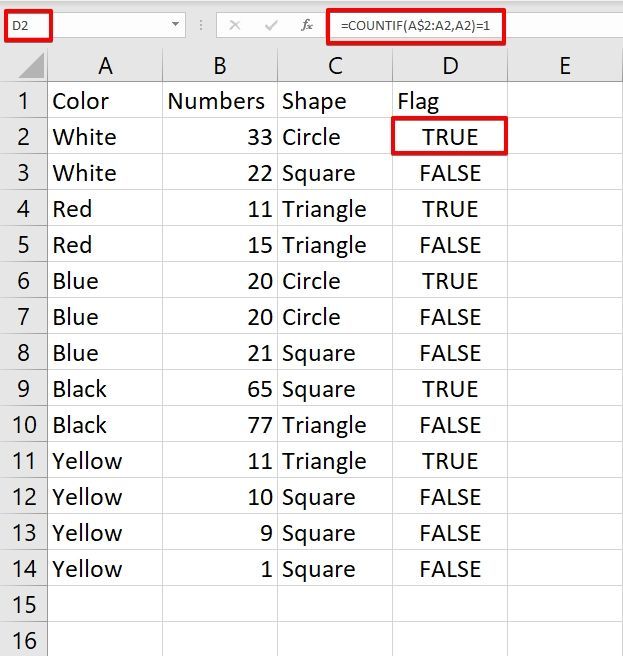623x656 pixels.
Task: Click cell D2 containing TRUE
Action: pos(450,136)
